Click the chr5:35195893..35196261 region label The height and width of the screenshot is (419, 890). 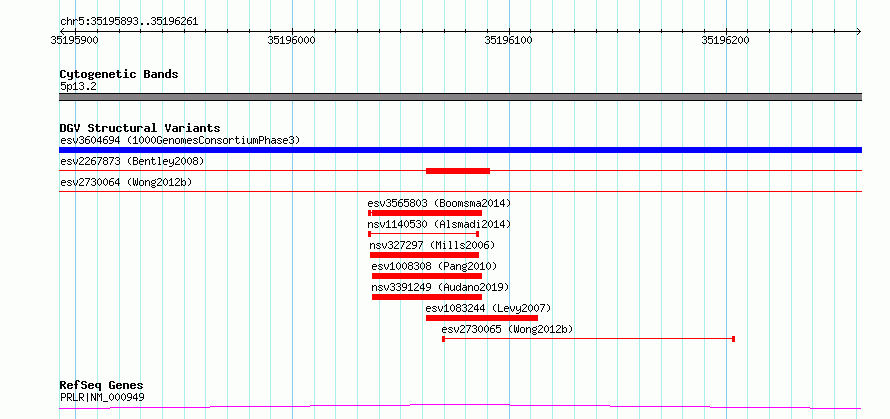tap(129, 22)
